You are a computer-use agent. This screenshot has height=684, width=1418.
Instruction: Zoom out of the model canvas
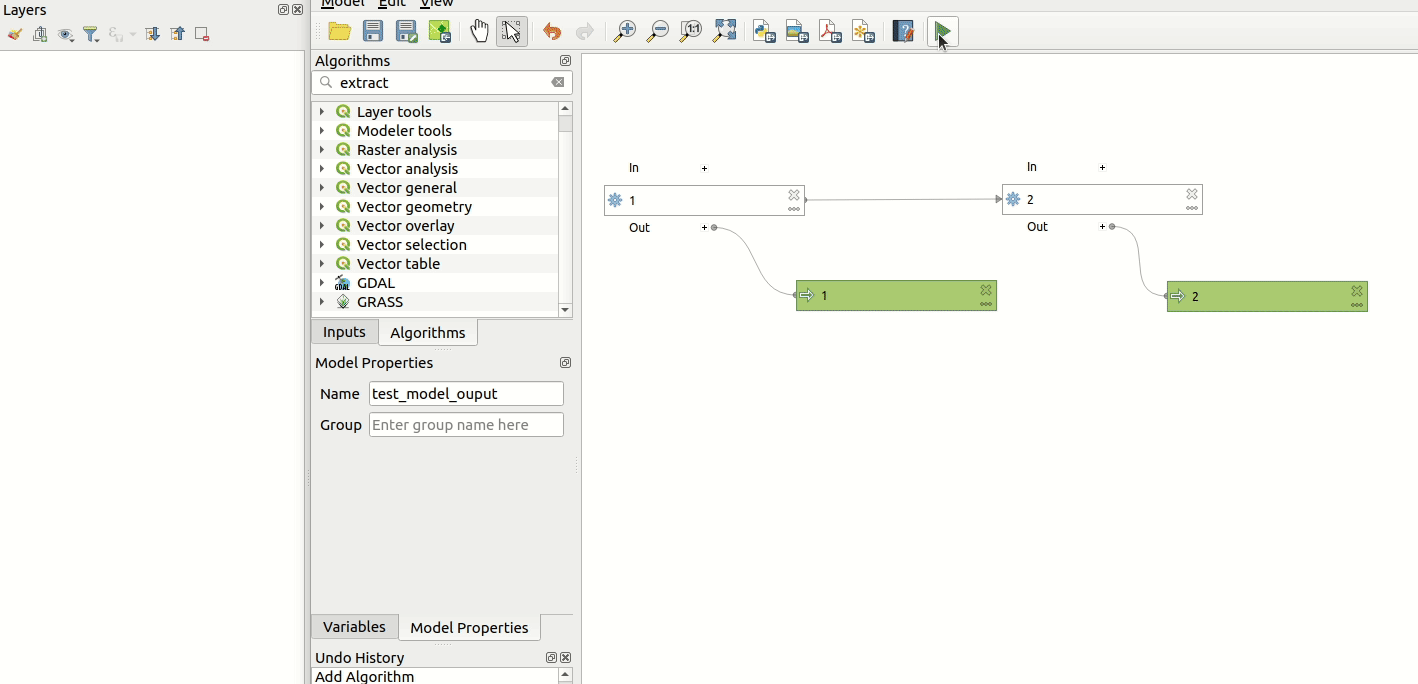pos(657,32)
